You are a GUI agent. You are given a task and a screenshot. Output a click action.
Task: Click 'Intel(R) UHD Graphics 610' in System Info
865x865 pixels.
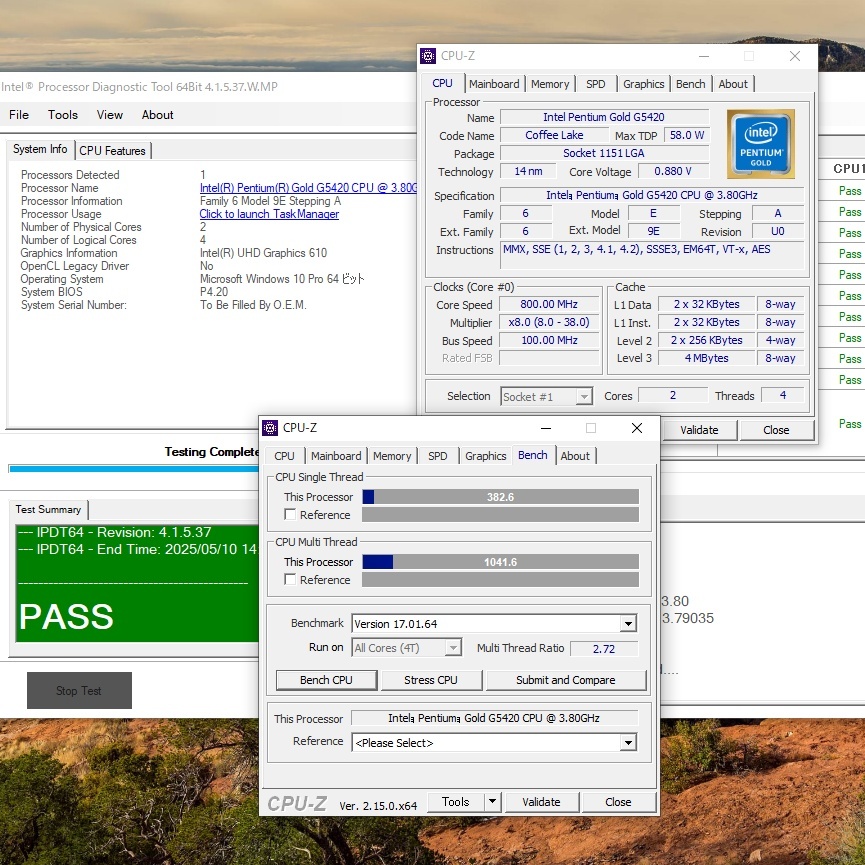[x=263, y=253]
